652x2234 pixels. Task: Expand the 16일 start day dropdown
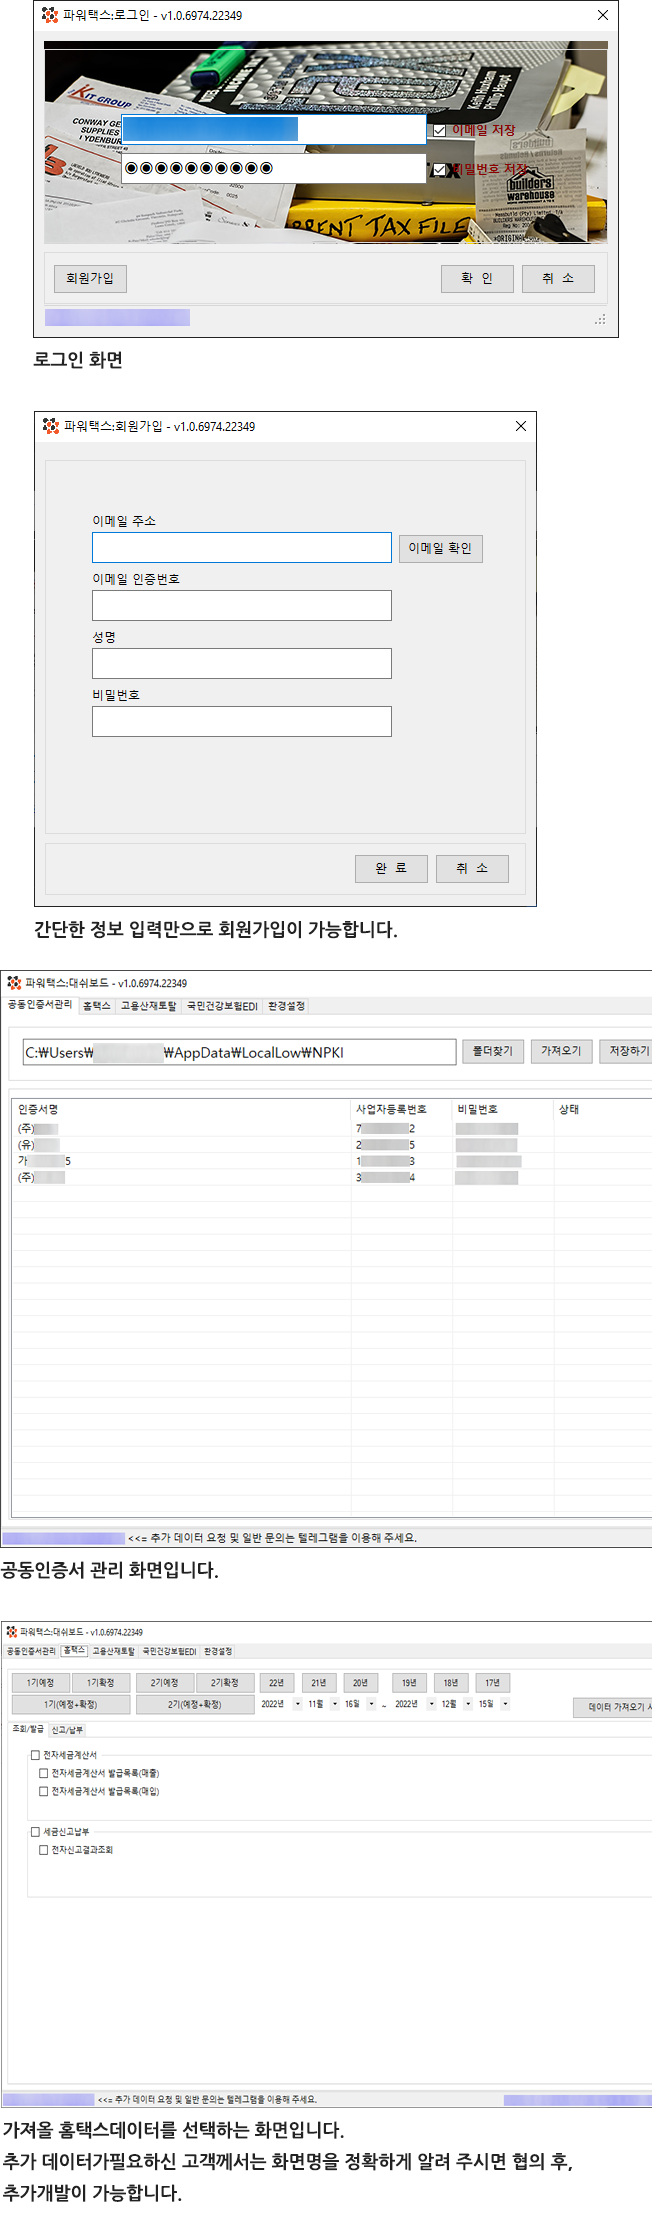(x=371, y=1704)
